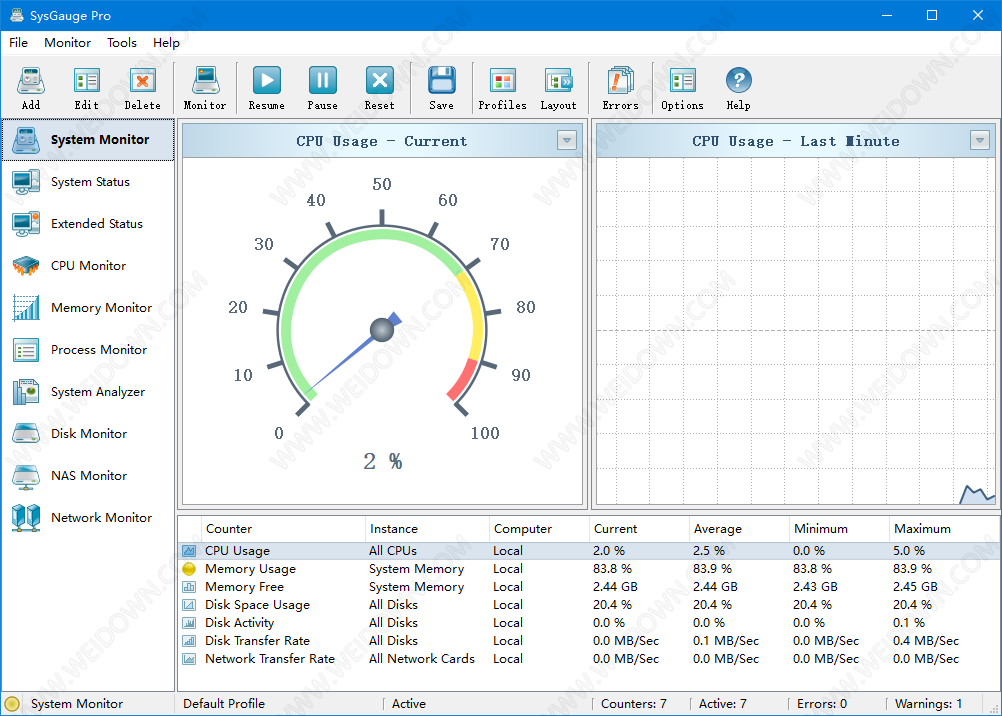Open Network Monitor in the sidebar
Screen dimensions: 1002x716
pos(88,518)
